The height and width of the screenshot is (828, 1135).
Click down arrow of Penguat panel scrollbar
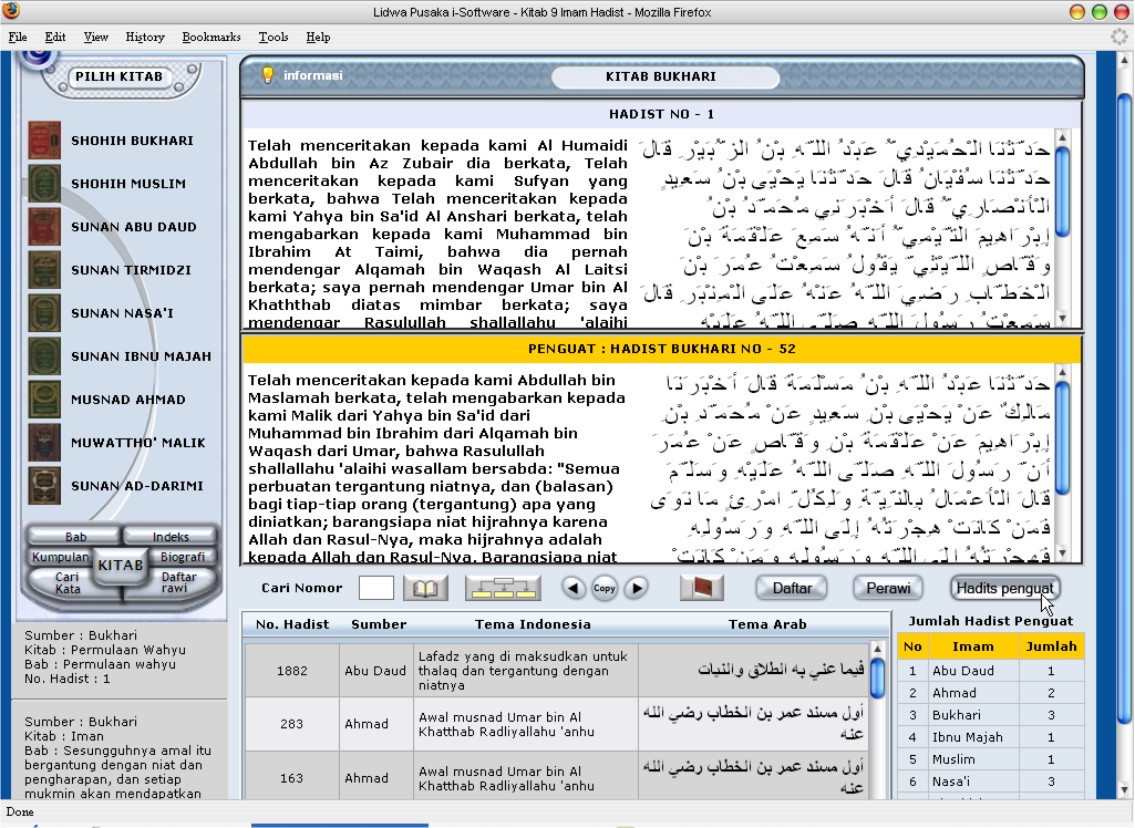coord(1063,554)
